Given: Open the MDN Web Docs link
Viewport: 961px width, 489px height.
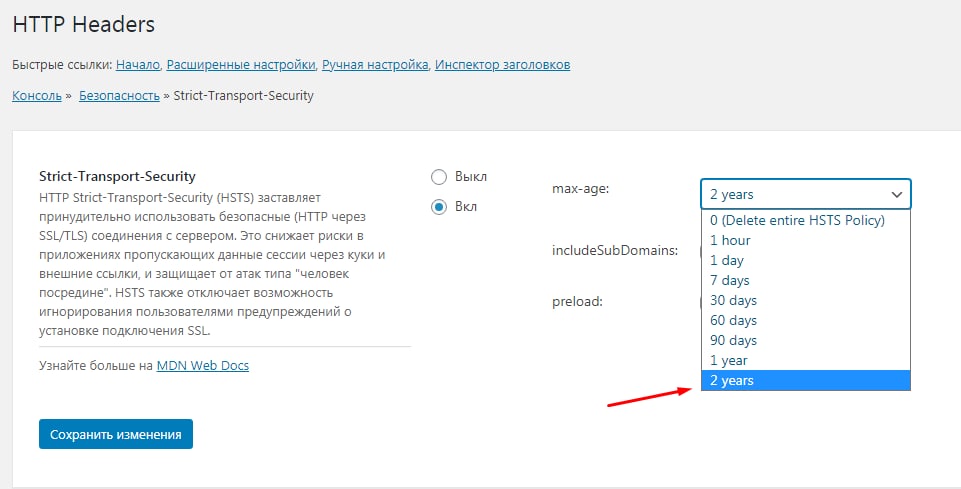Looking at the screenshot, I should (203, 365).
